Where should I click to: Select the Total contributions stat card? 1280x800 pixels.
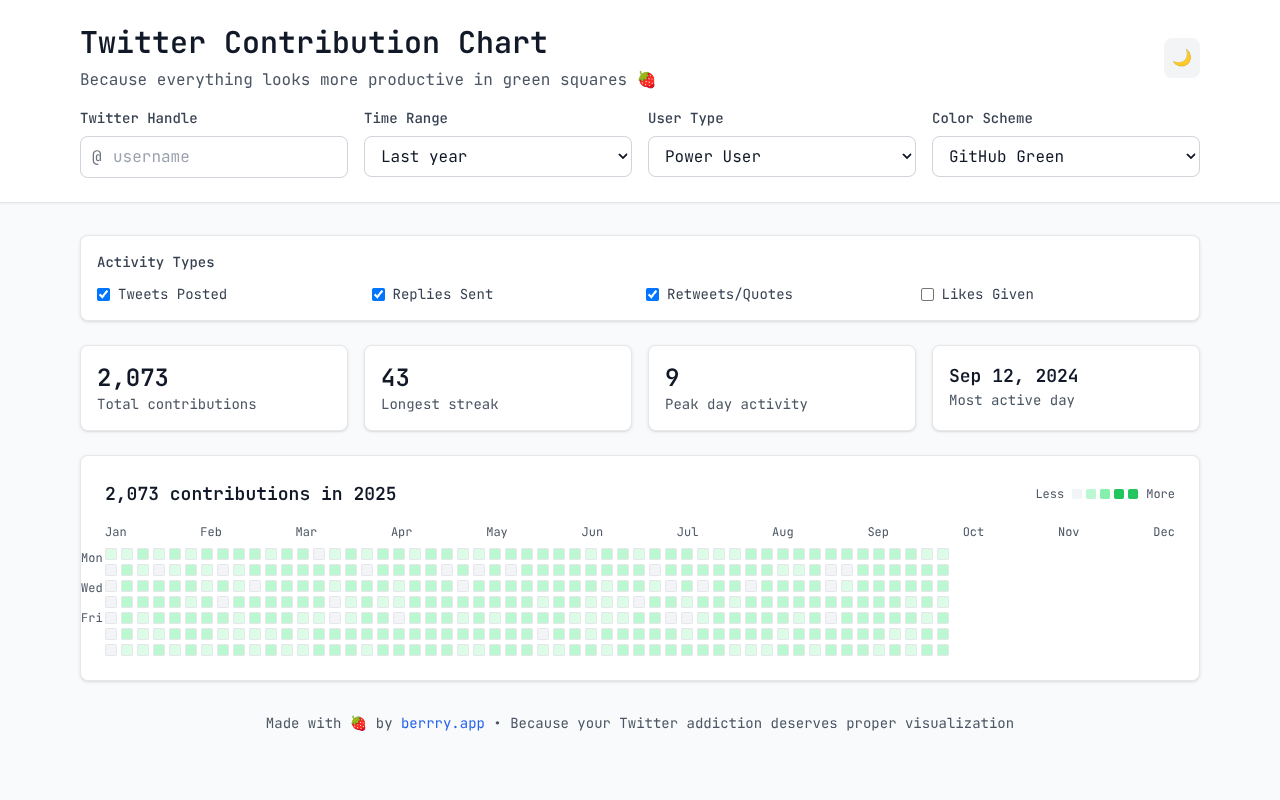(213, 388)
